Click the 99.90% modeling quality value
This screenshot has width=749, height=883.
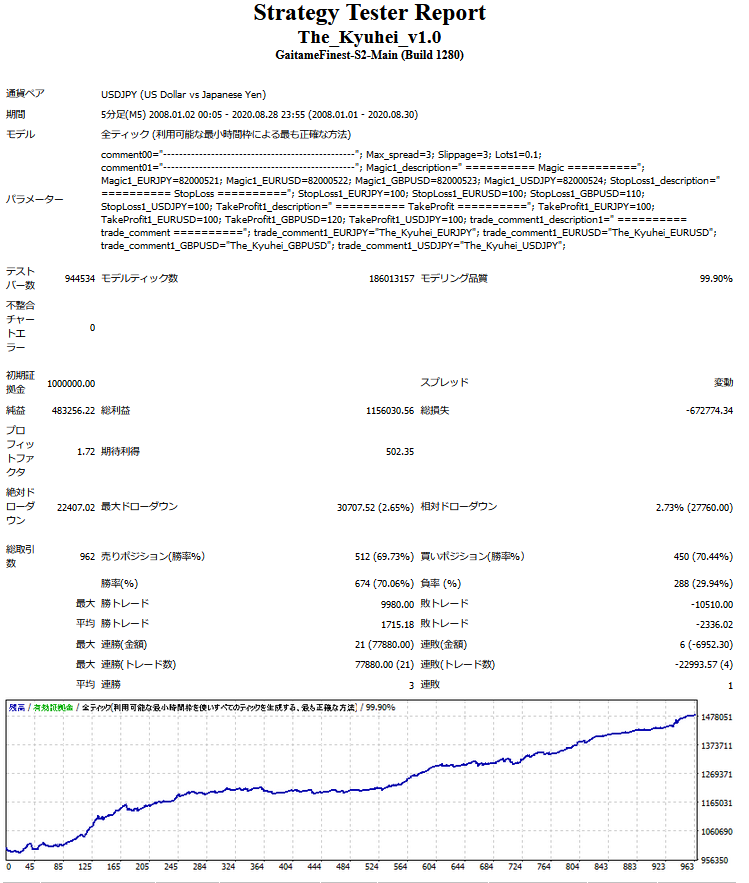[x=716, y=278]
